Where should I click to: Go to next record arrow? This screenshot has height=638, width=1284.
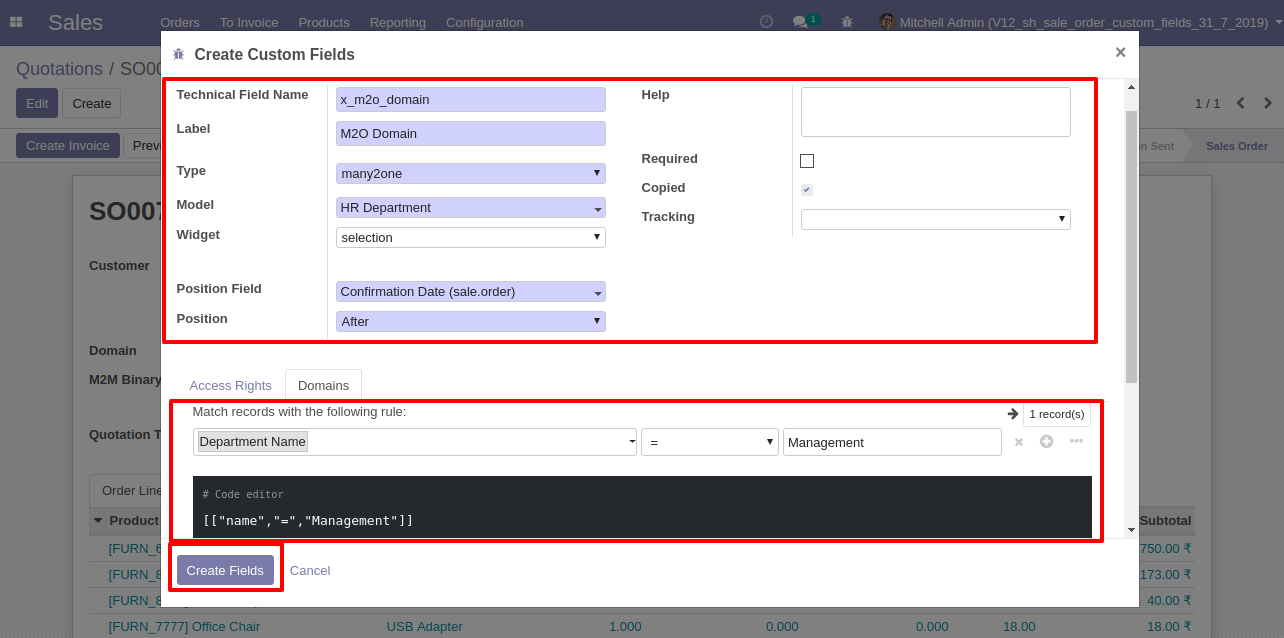1268,103
